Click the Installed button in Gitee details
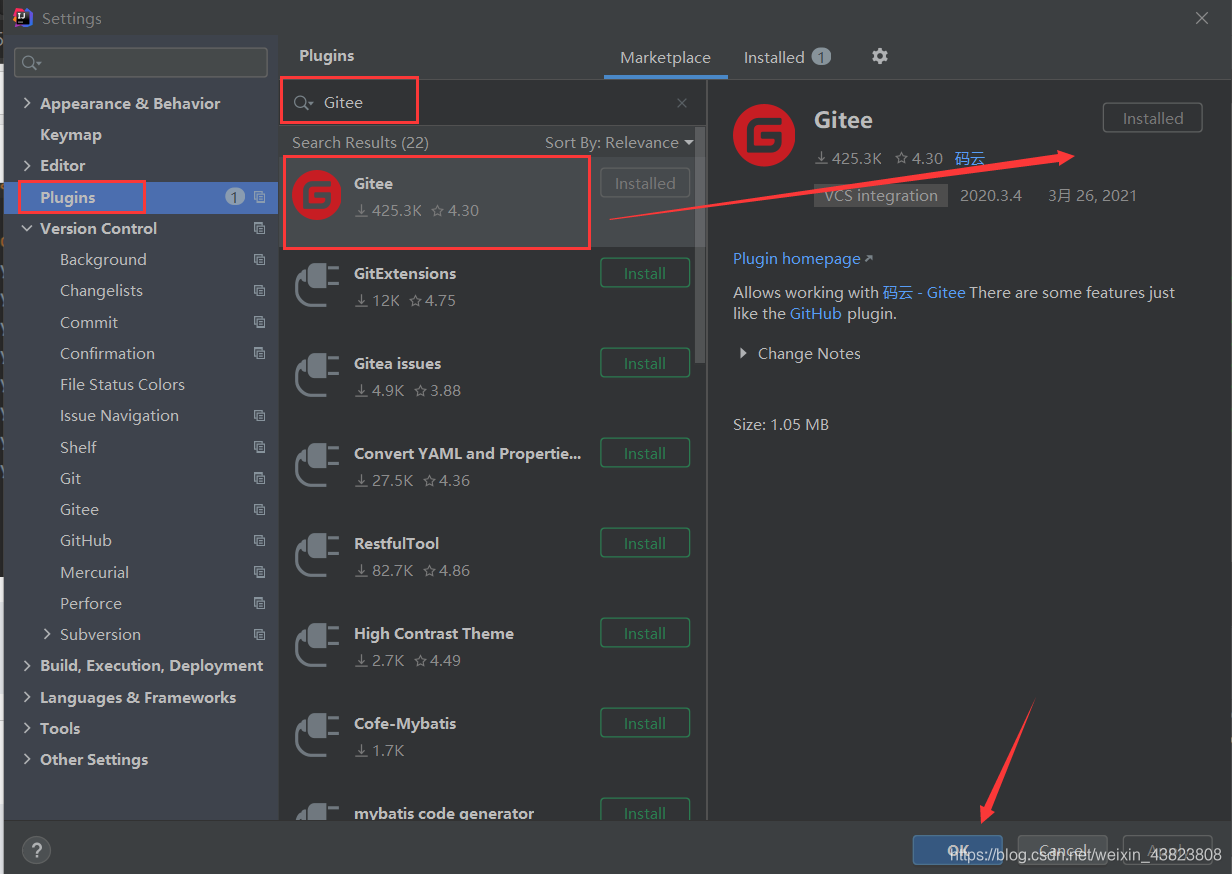 (x=1152, y=118)
